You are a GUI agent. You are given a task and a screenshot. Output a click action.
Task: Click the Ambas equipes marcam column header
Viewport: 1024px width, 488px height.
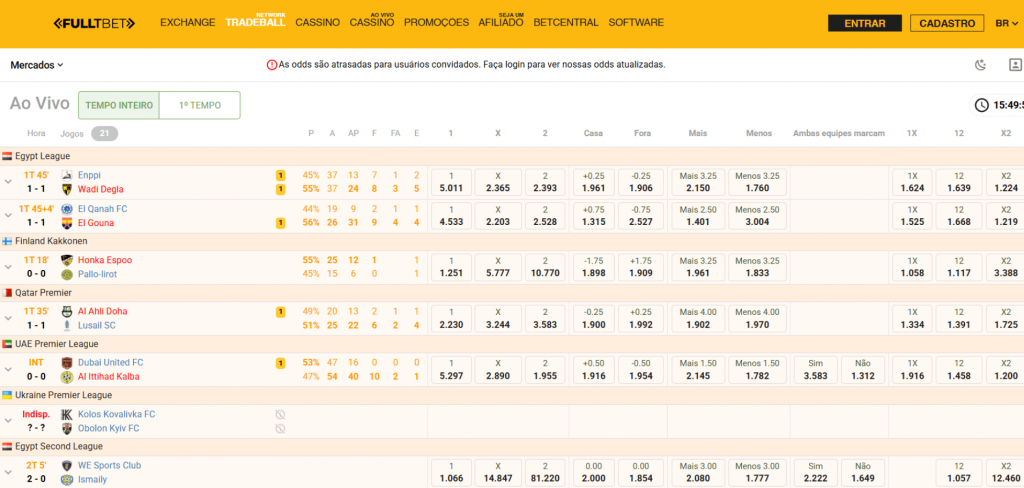pos(839,133)
